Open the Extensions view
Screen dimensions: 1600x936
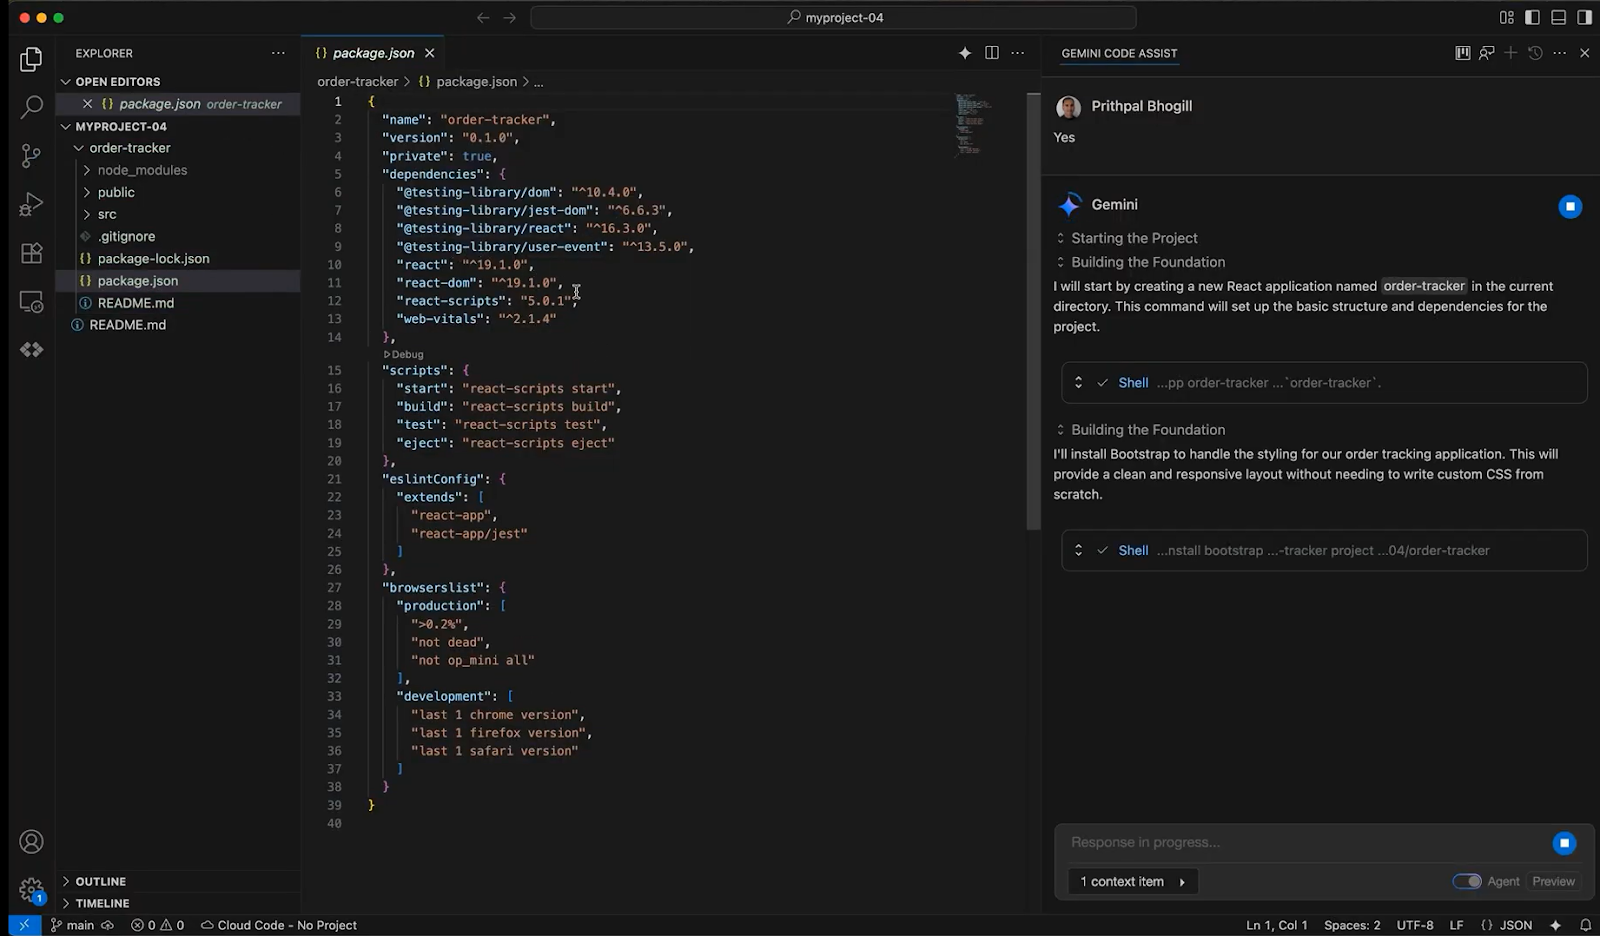click(x=31, y=253)
